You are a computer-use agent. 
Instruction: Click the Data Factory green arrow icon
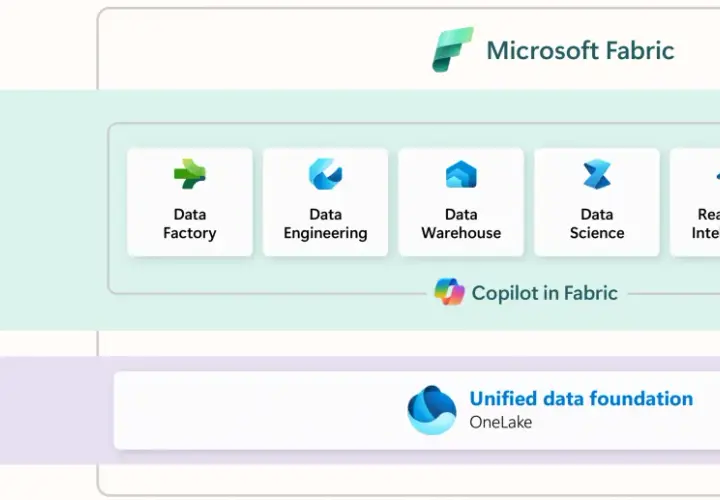coord(190,174)
